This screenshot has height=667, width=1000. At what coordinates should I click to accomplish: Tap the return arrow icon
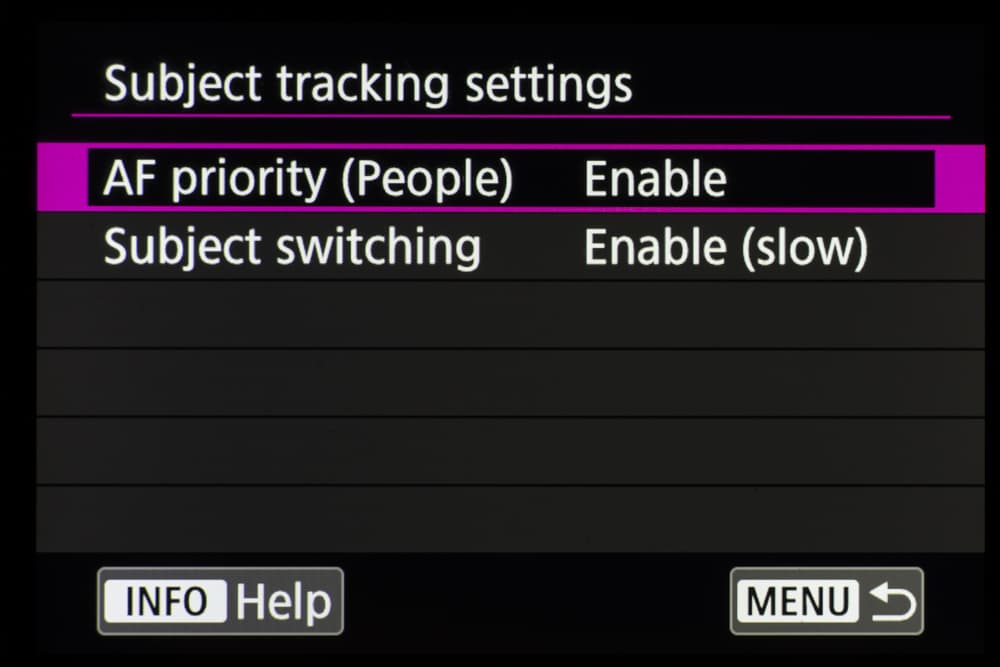coord(892,601)
